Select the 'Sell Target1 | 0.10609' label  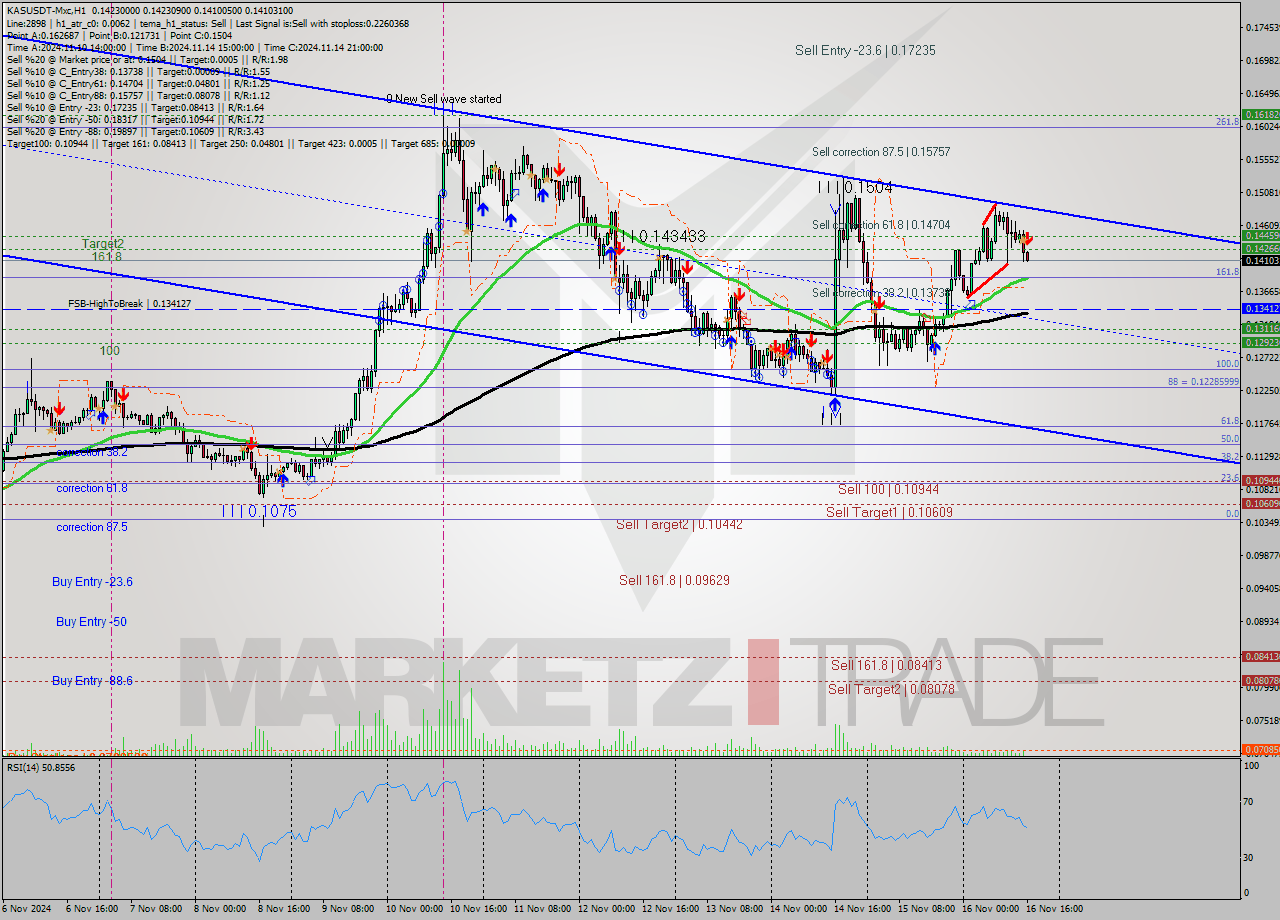pos(889,512)
